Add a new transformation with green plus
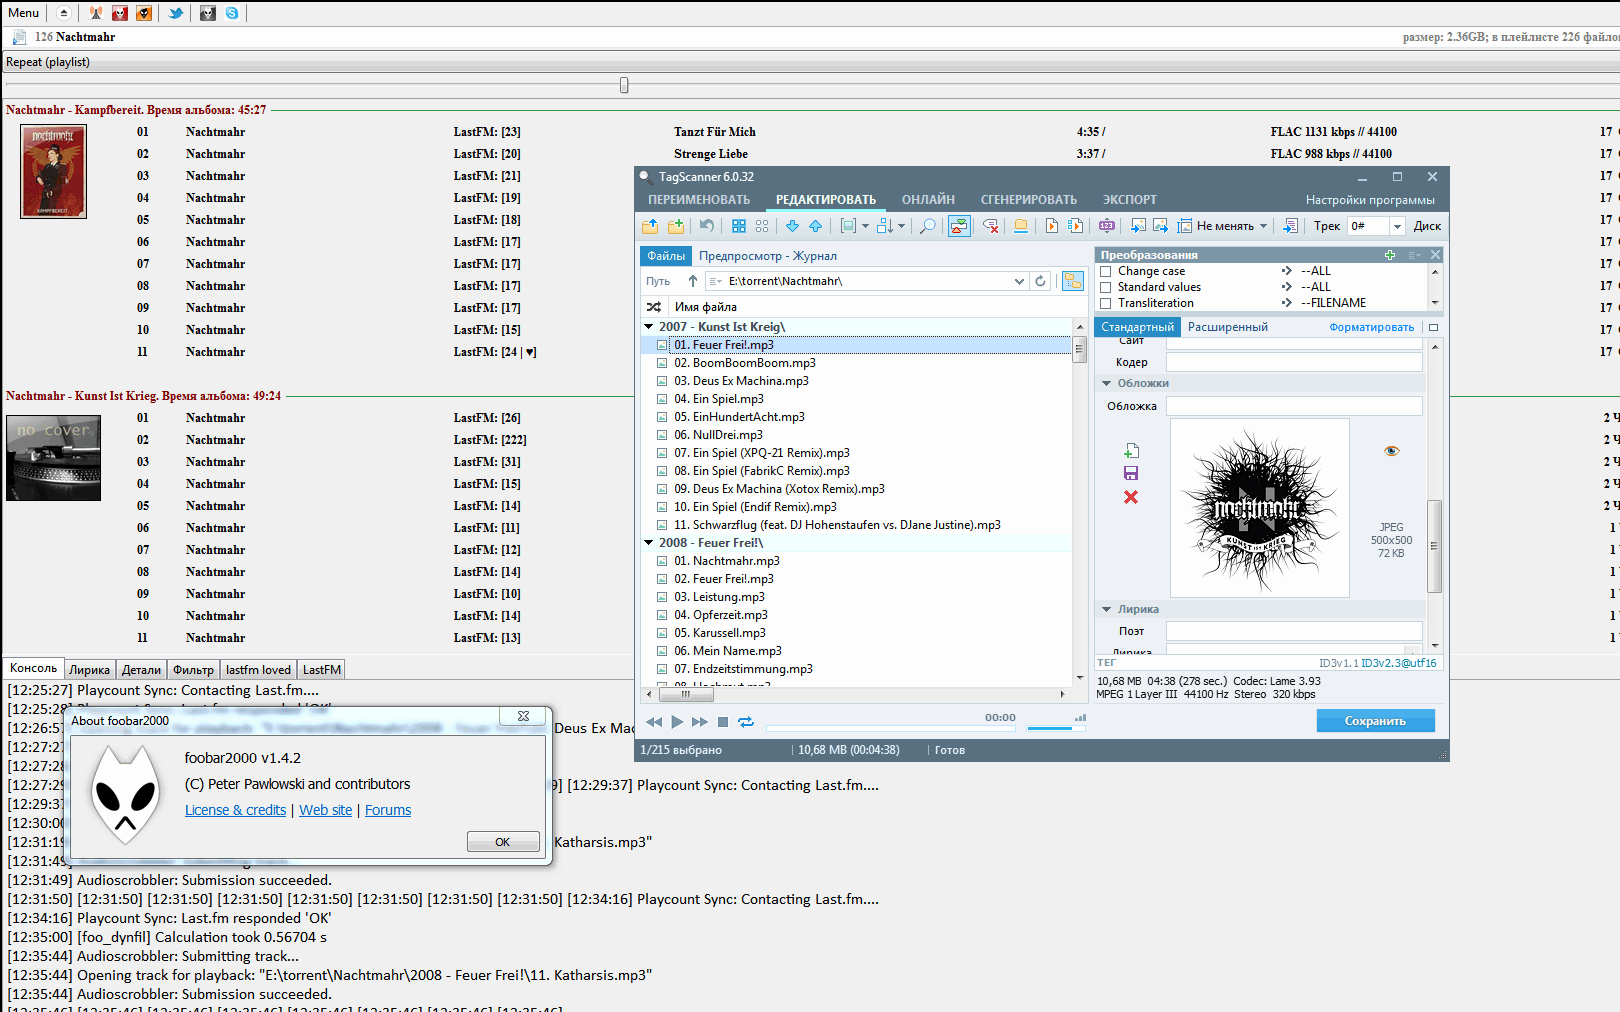 coord(1390,255)
